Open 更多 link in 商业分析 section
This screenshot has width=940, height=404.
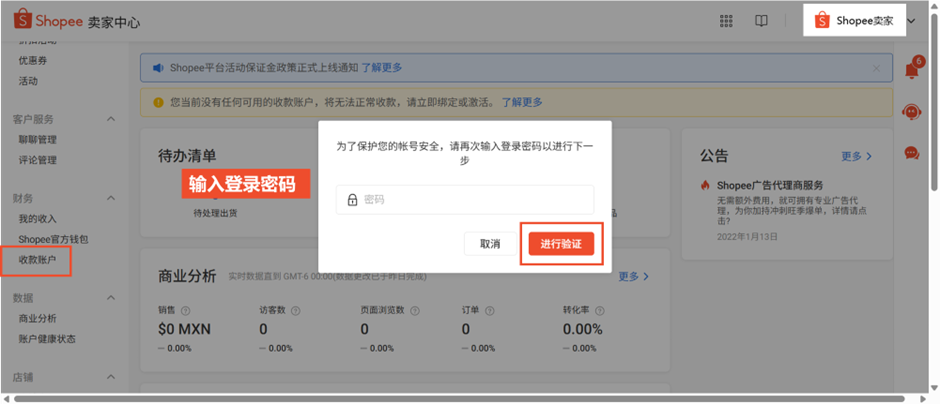click(634, 276)
